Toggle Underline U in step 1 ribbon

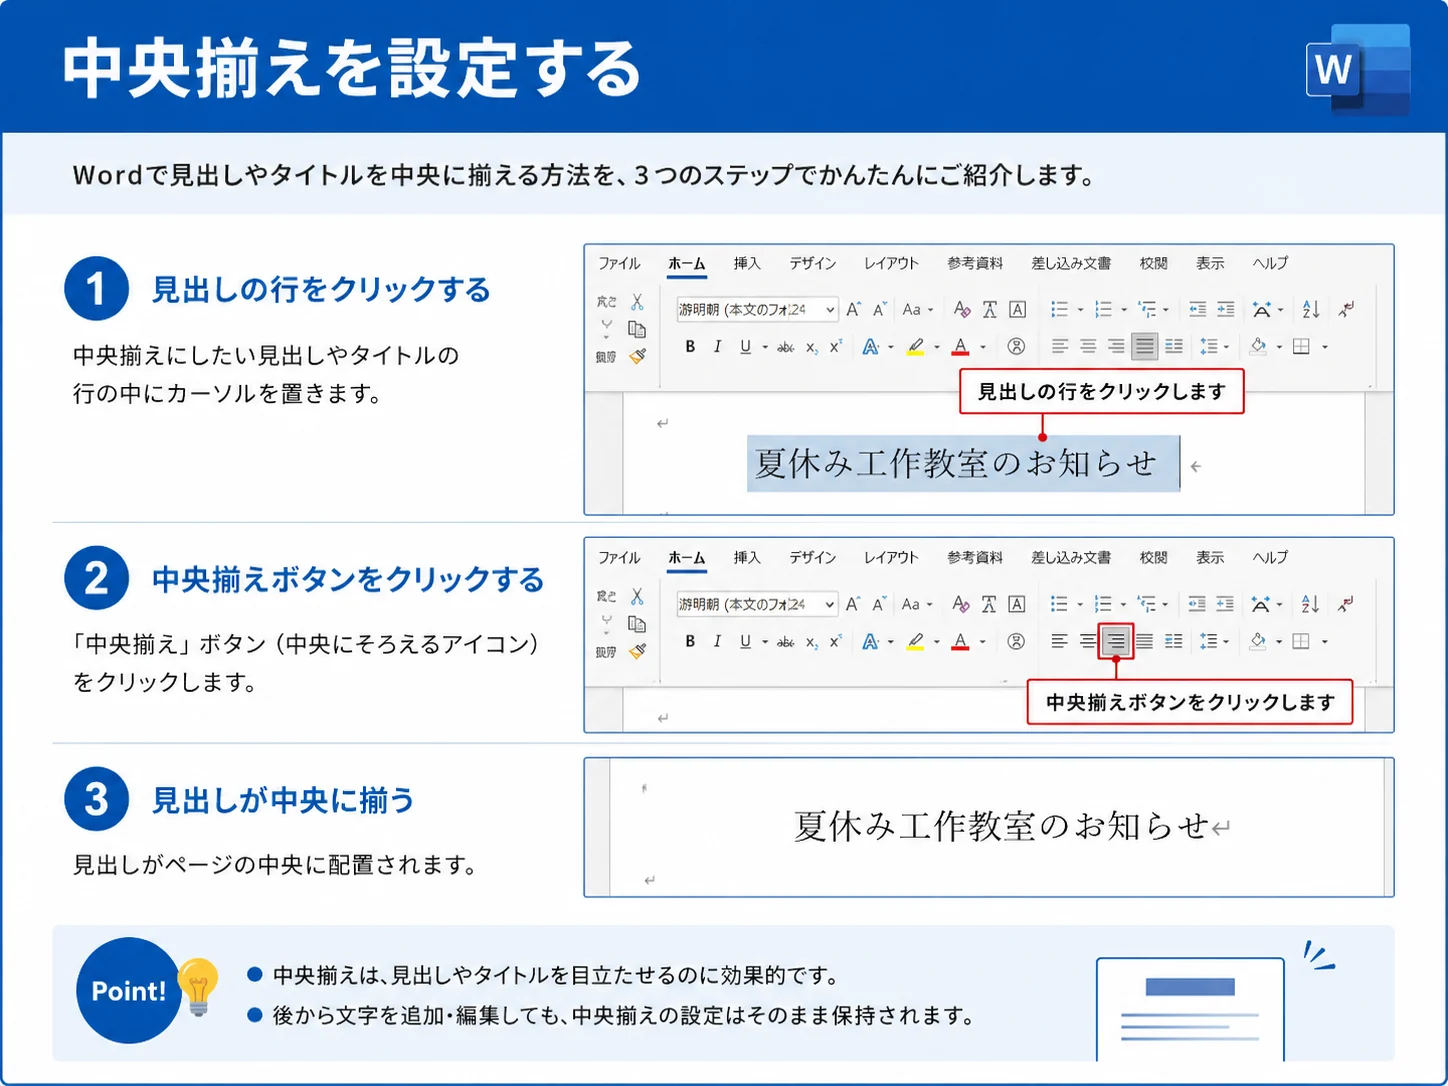coord(745,347)
